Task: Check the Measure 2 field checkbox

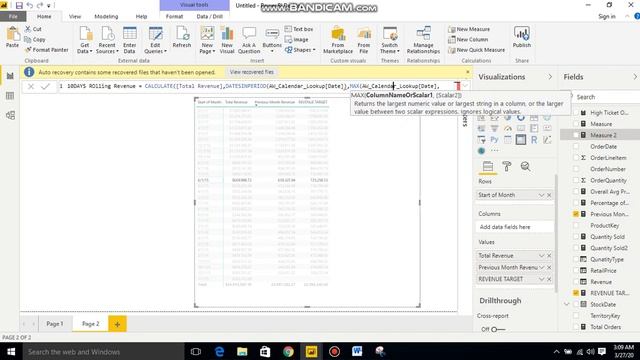Action: pyautogui.click(x=576, y=135)
